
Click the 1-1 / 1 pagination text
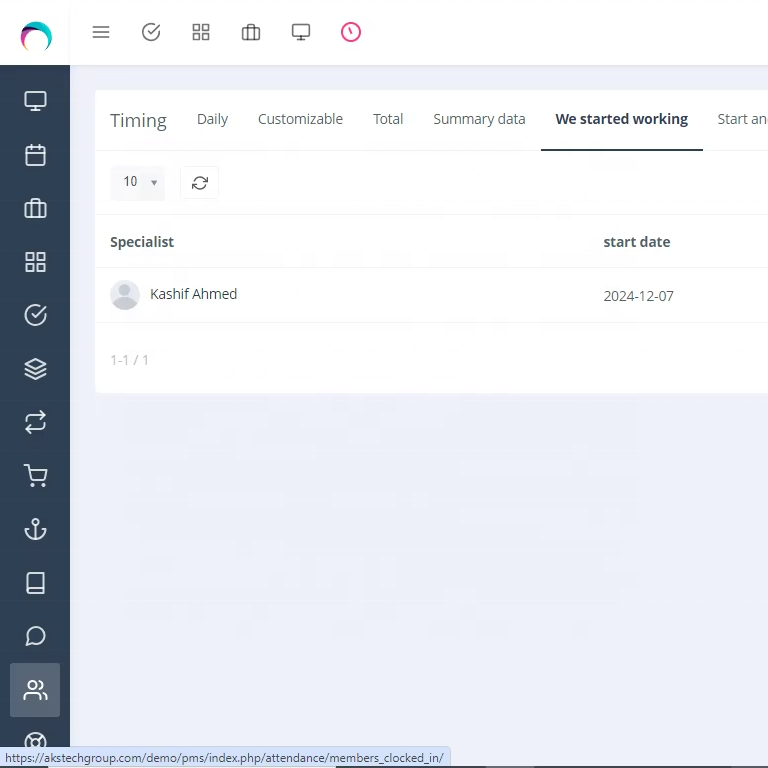point(129,360)
